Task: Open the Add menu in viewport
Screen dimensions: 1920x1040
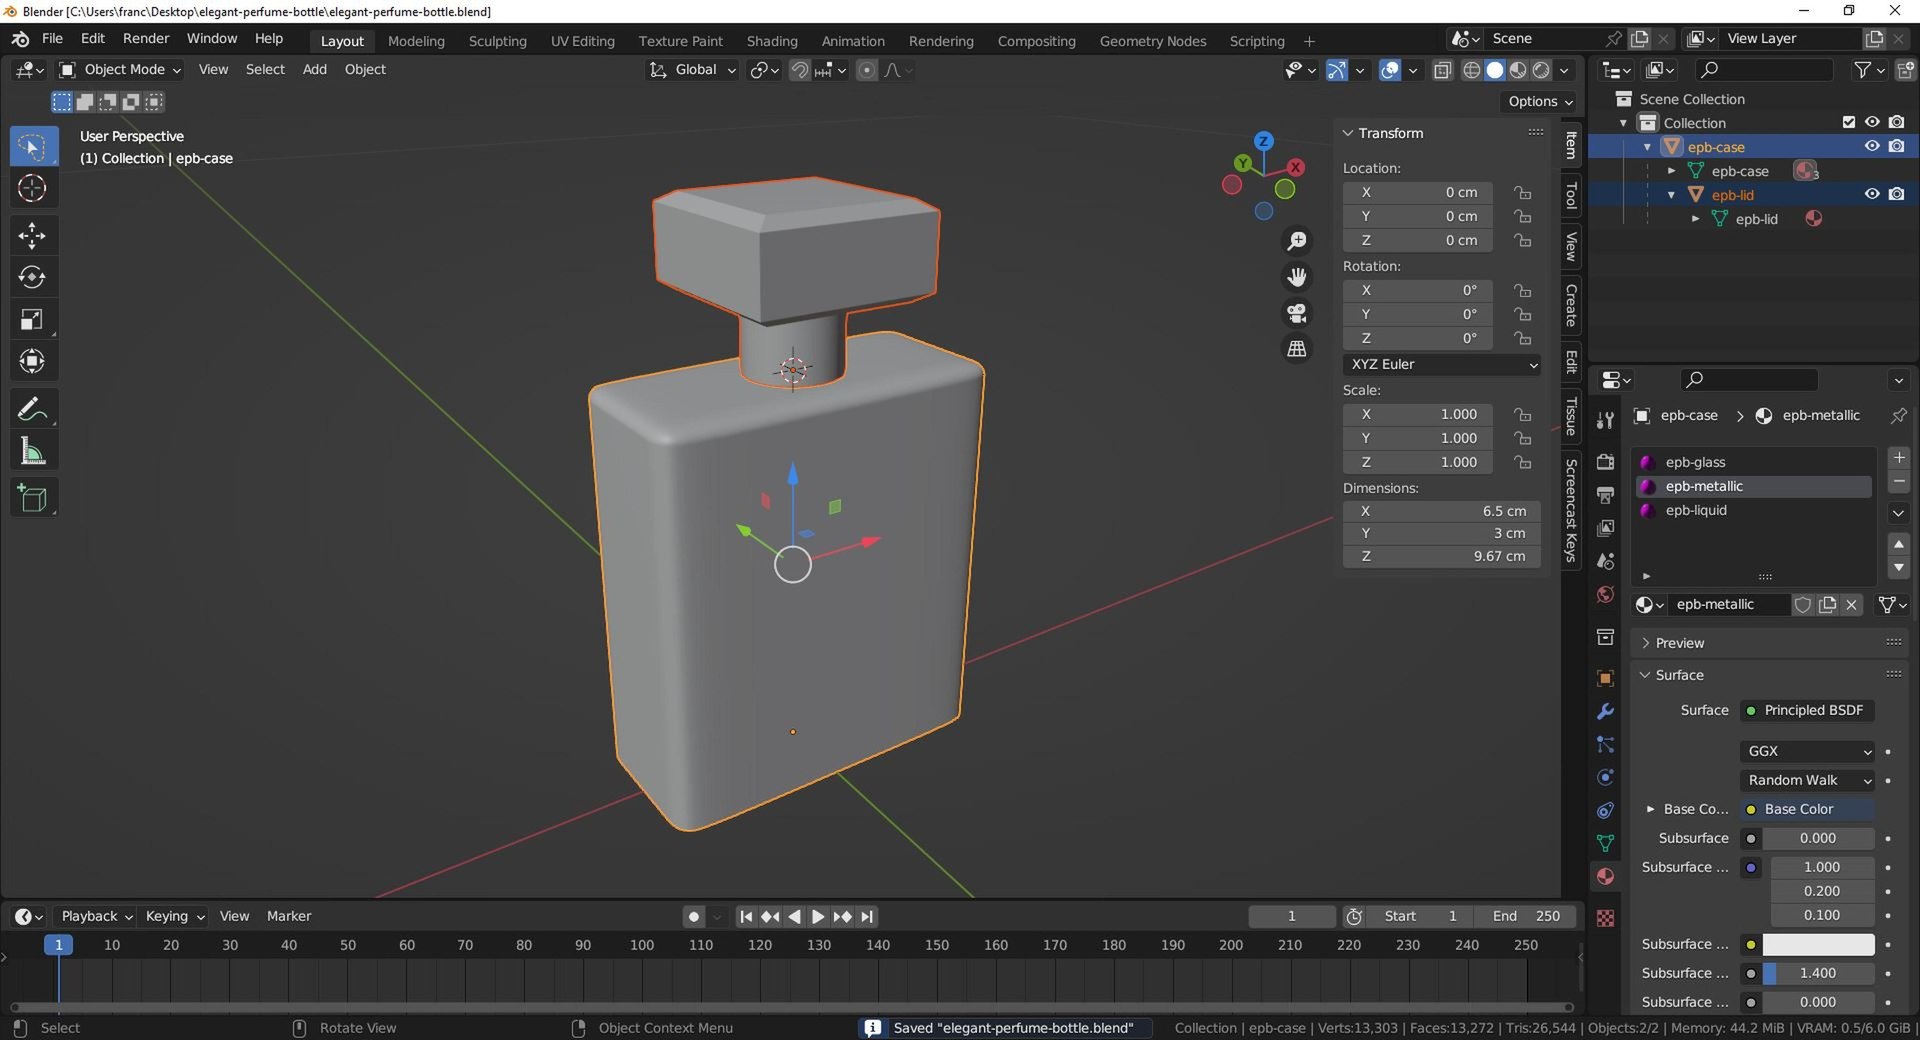Action: 314,69
